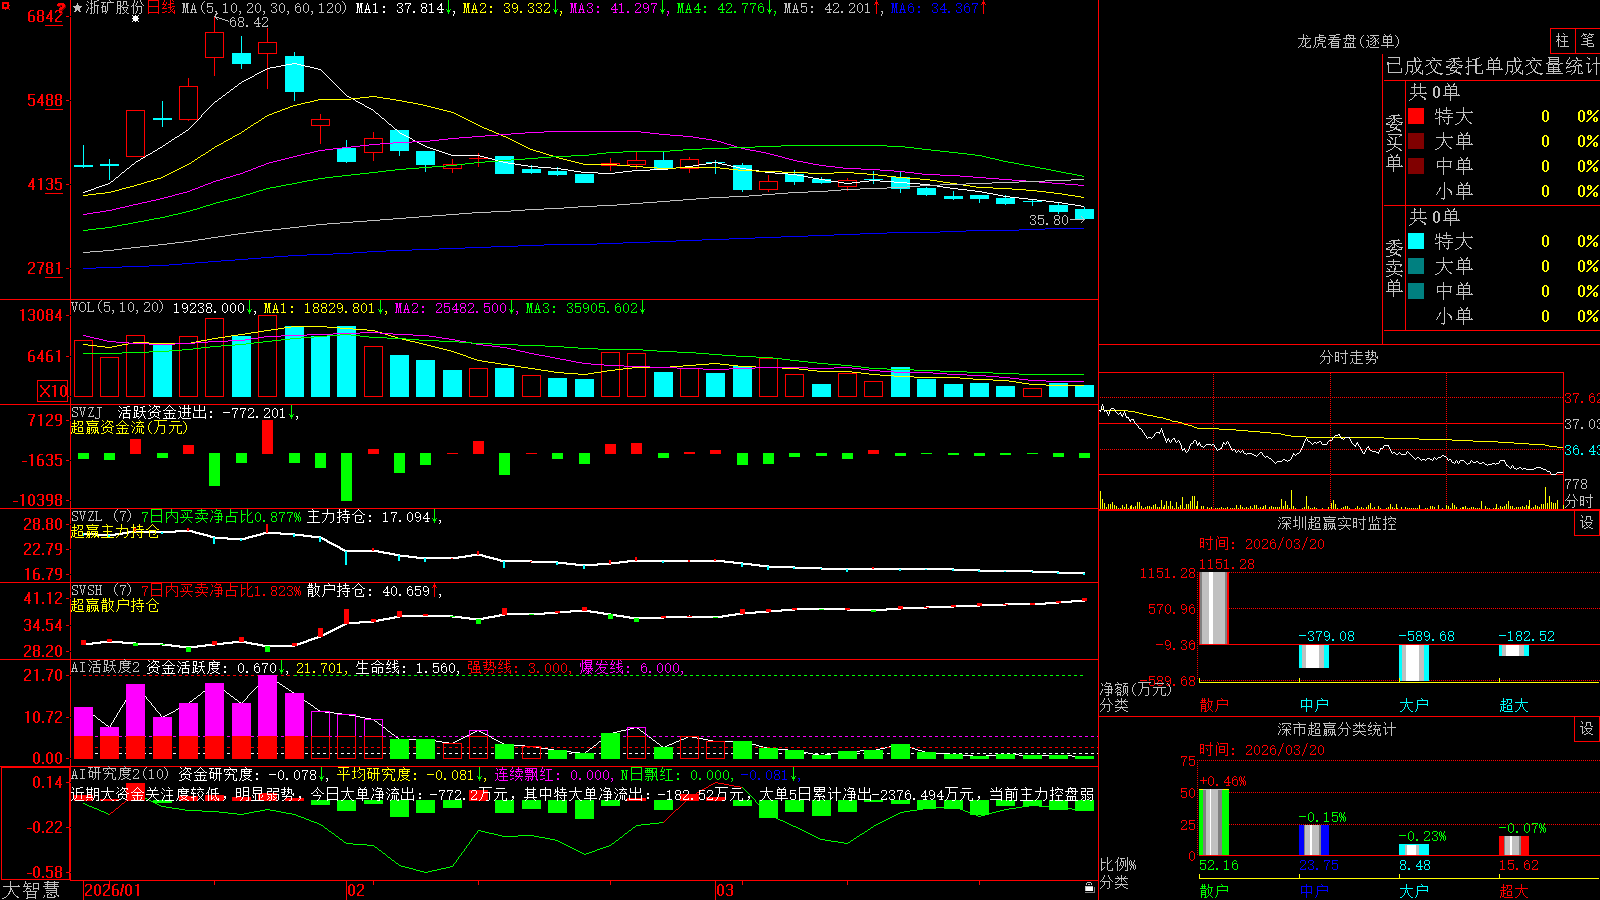Click the 大智慧 logo at bottom left
The height and width of the screenshot is (900, 1600).
(31, 890)
